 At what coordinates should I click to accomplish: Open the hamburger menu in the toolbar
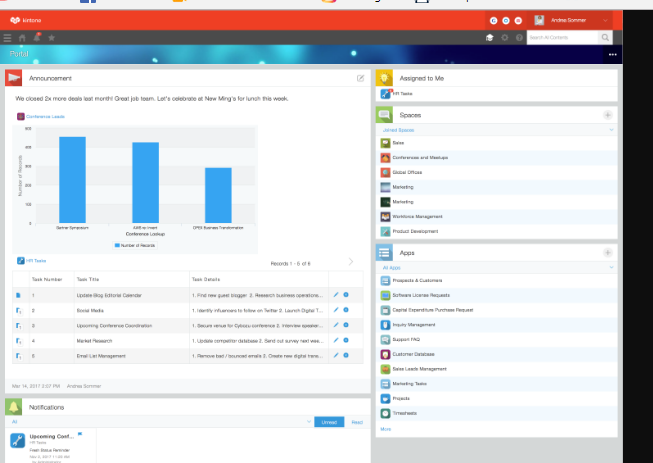8,37
